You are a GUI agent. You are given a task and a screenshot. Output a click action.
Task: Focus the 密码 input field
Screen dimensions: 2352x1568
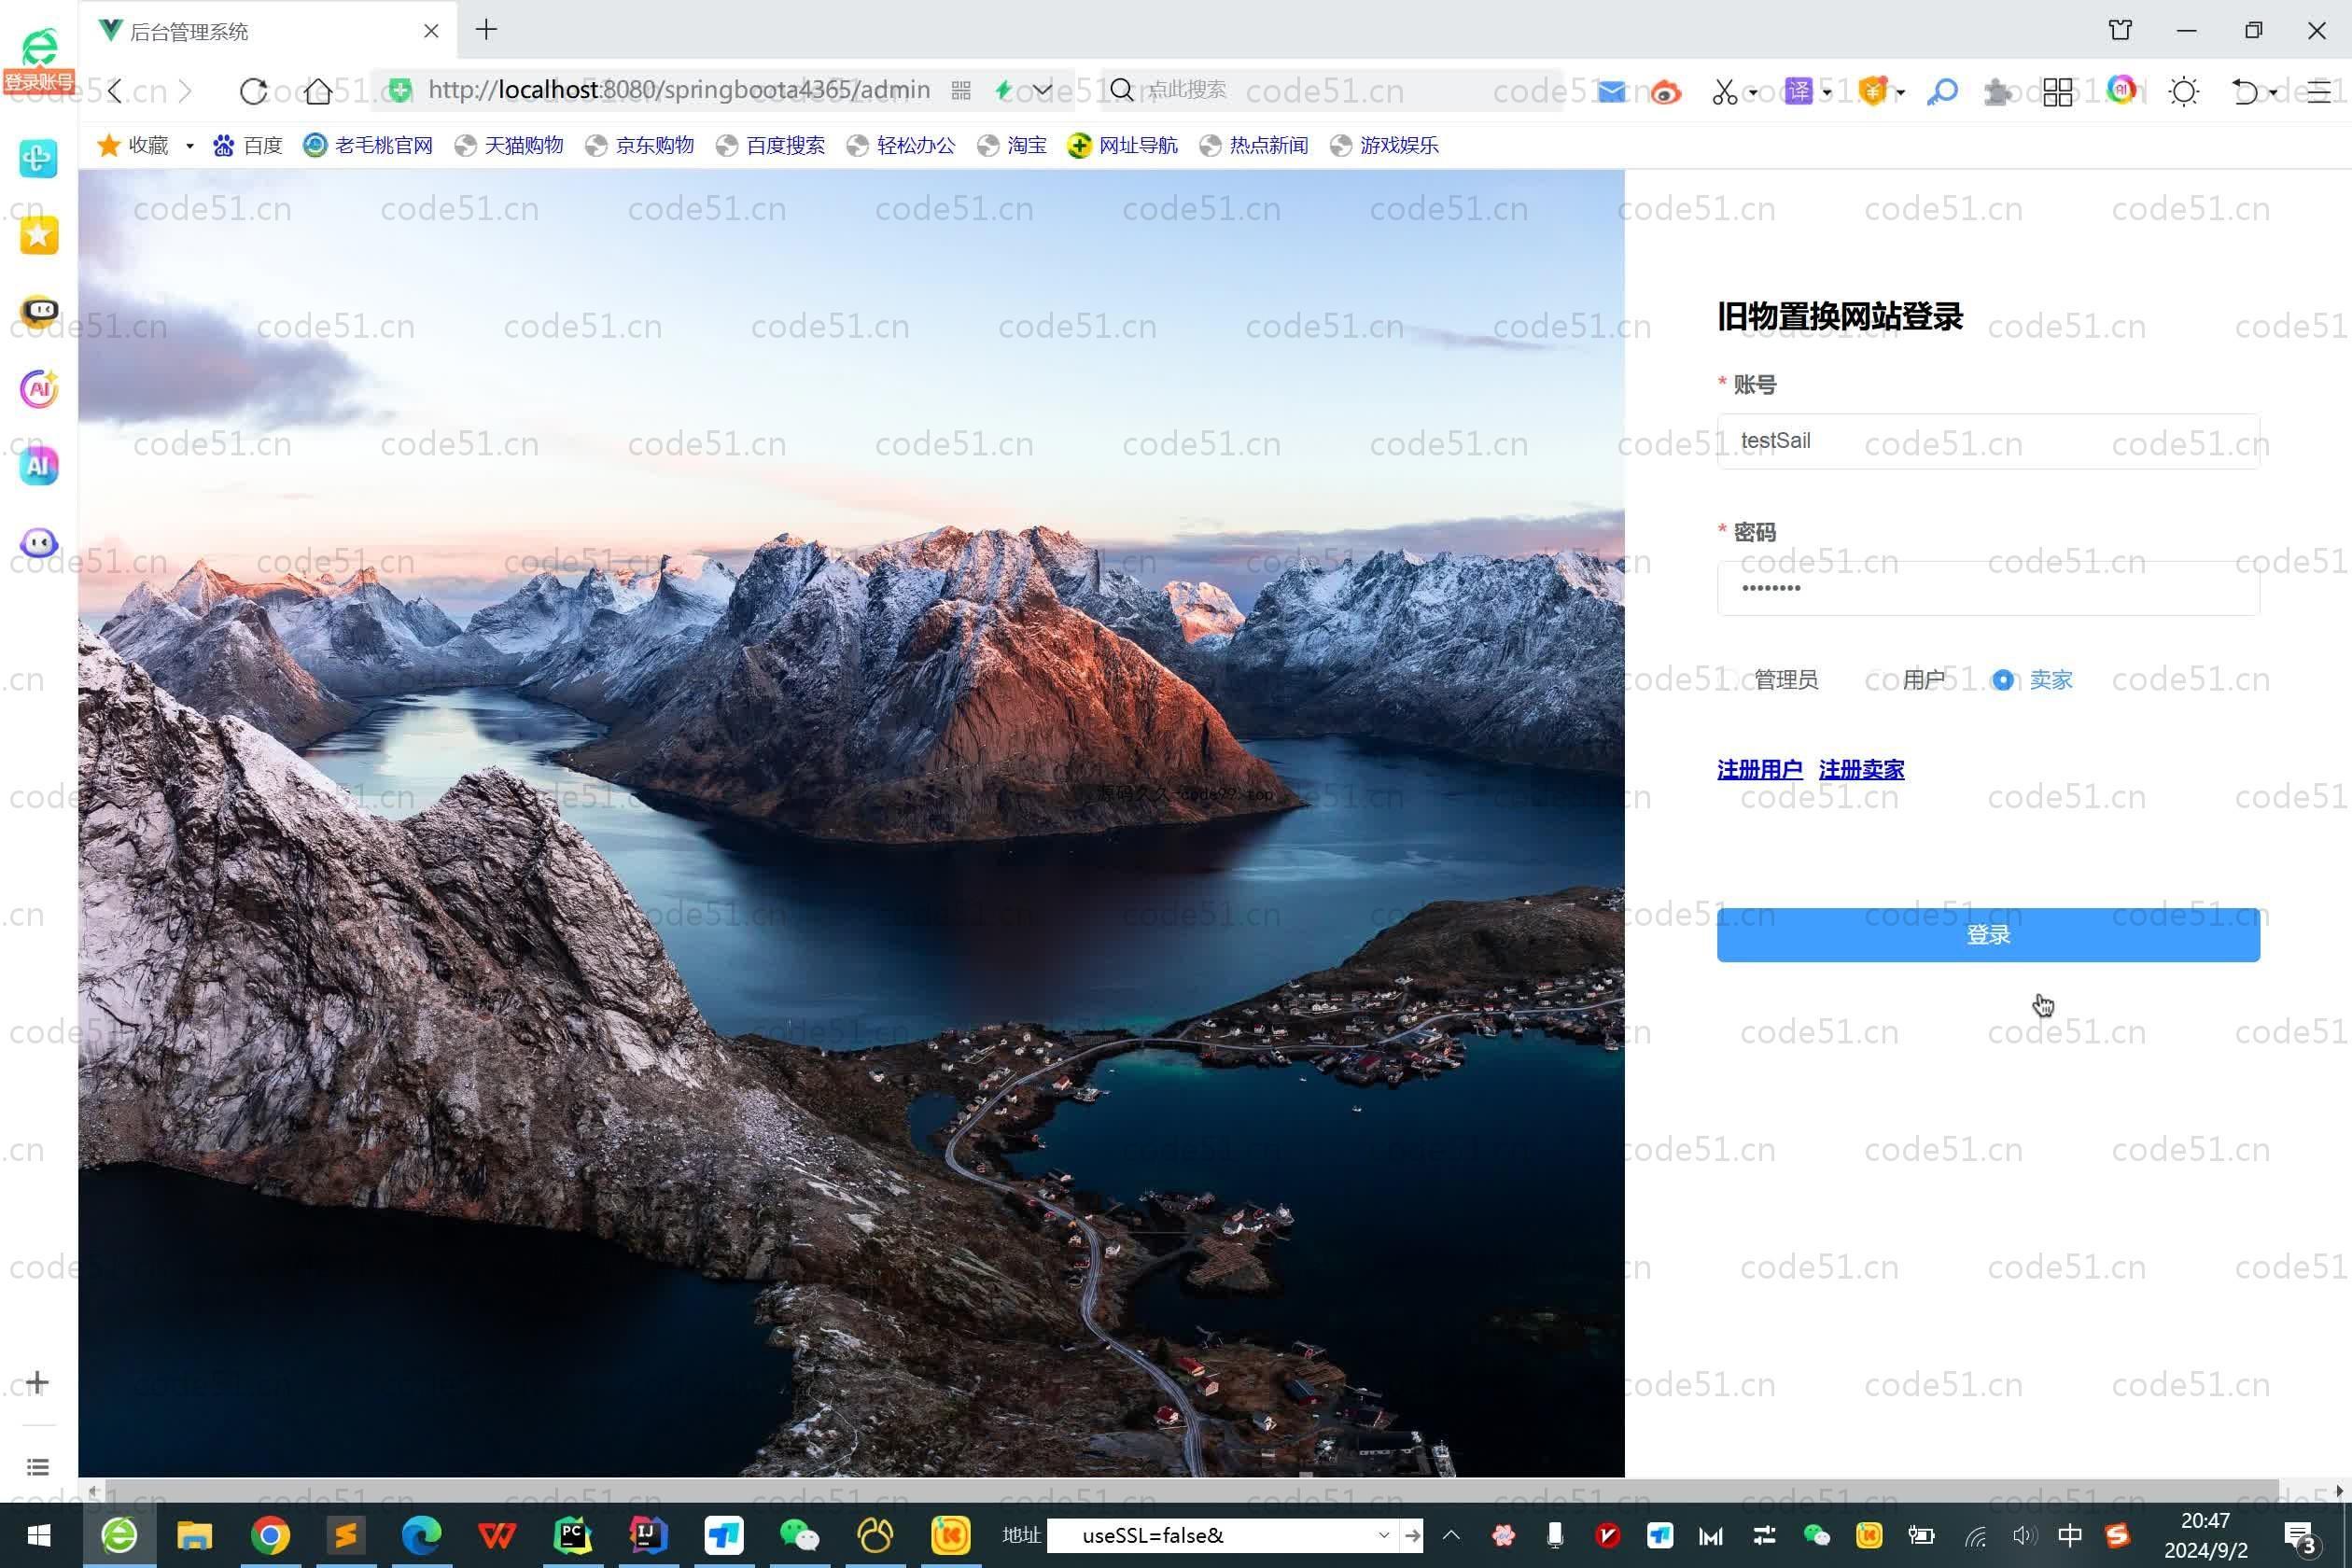click(x=1988, y=588)
